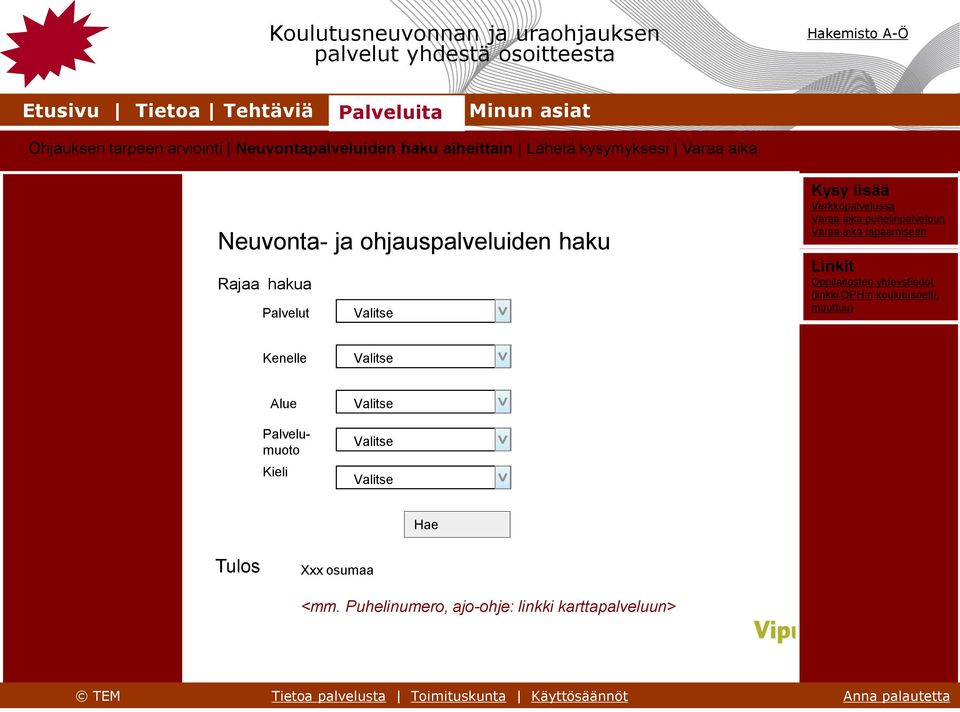
Task: Go to Varaa aika submenu item
Action: pyautogui.click(x=719, y=149)
